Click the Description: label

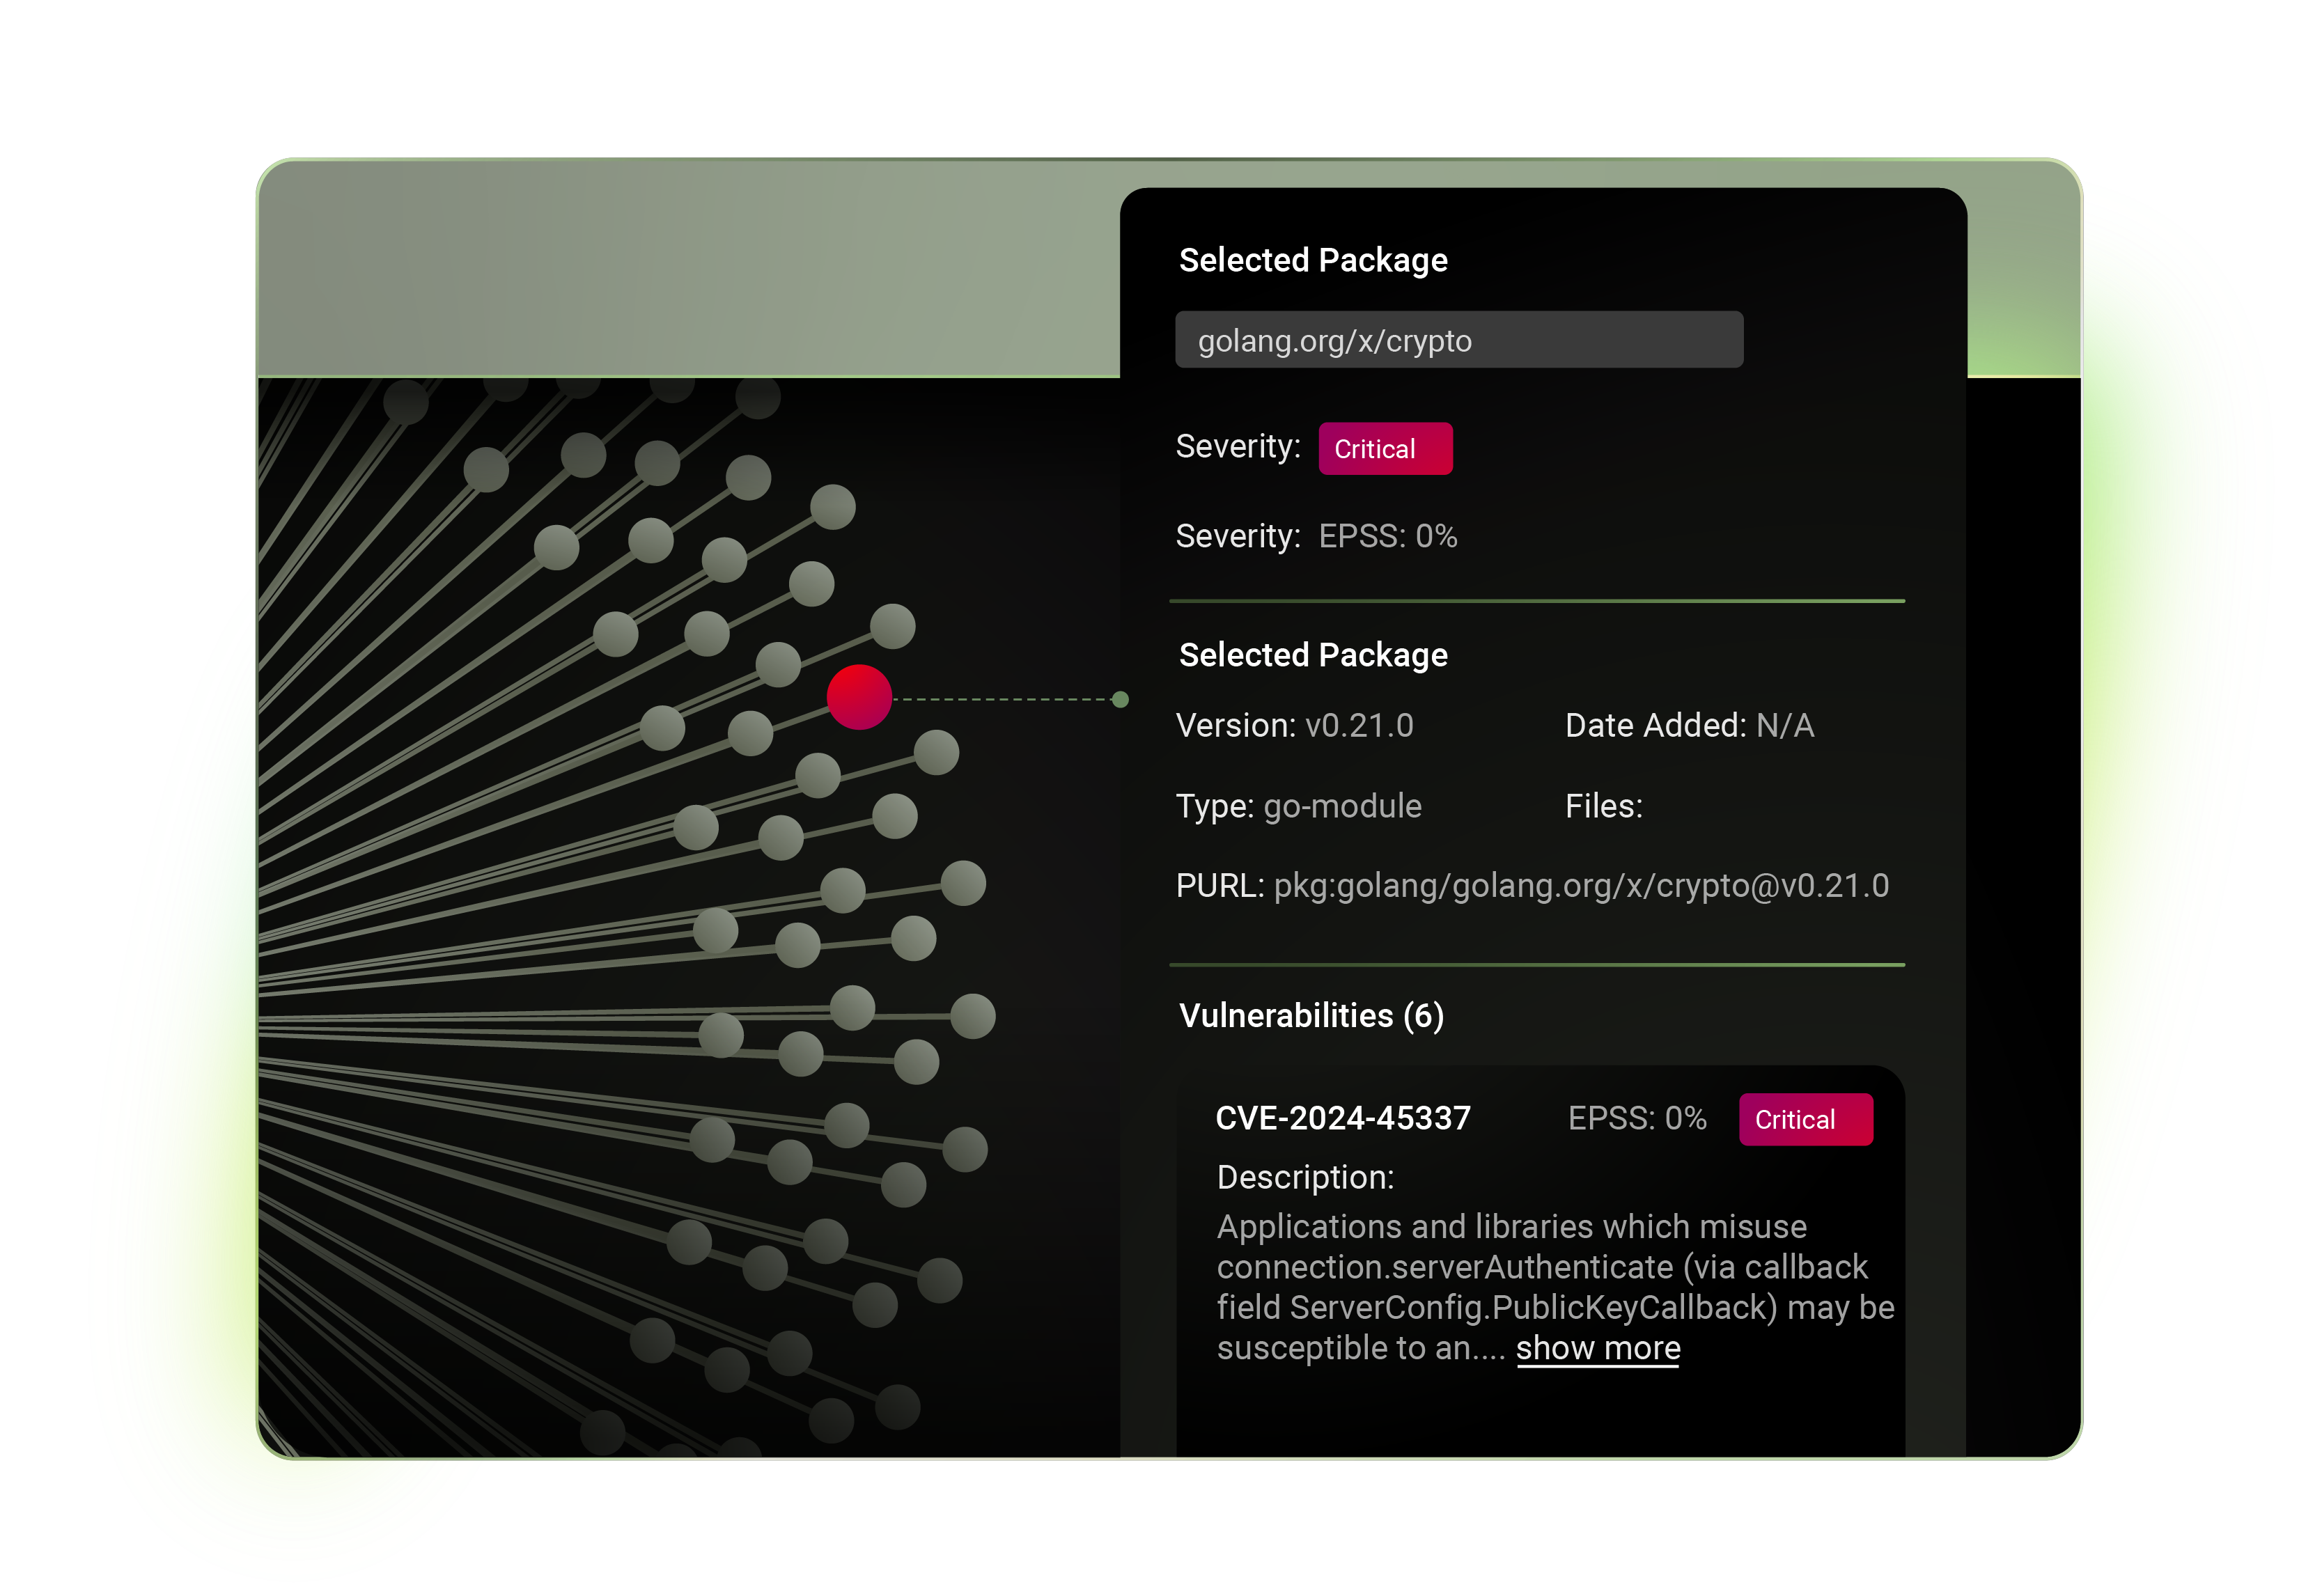coord(1305,1178)
